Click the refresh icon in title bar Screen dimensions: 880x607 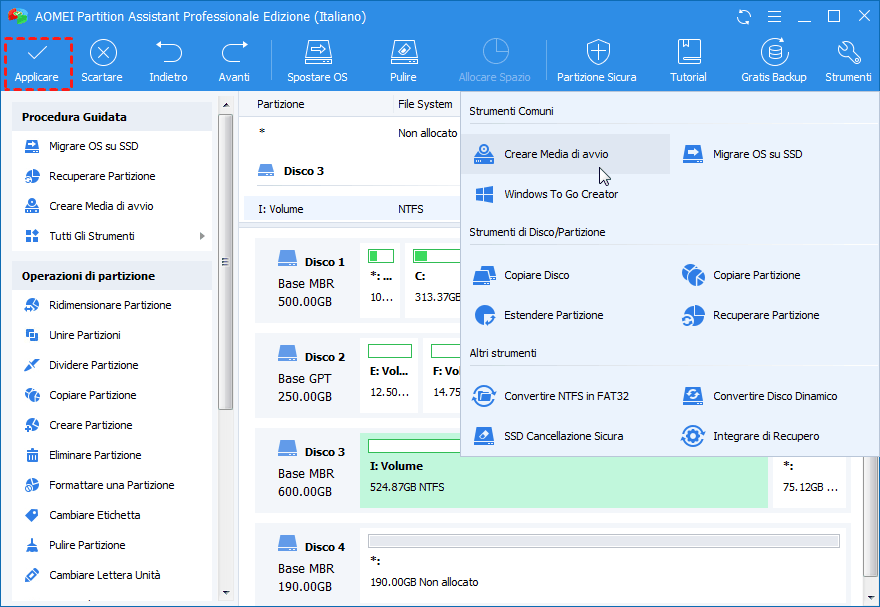pyautogui.click(x=743, y=17)
